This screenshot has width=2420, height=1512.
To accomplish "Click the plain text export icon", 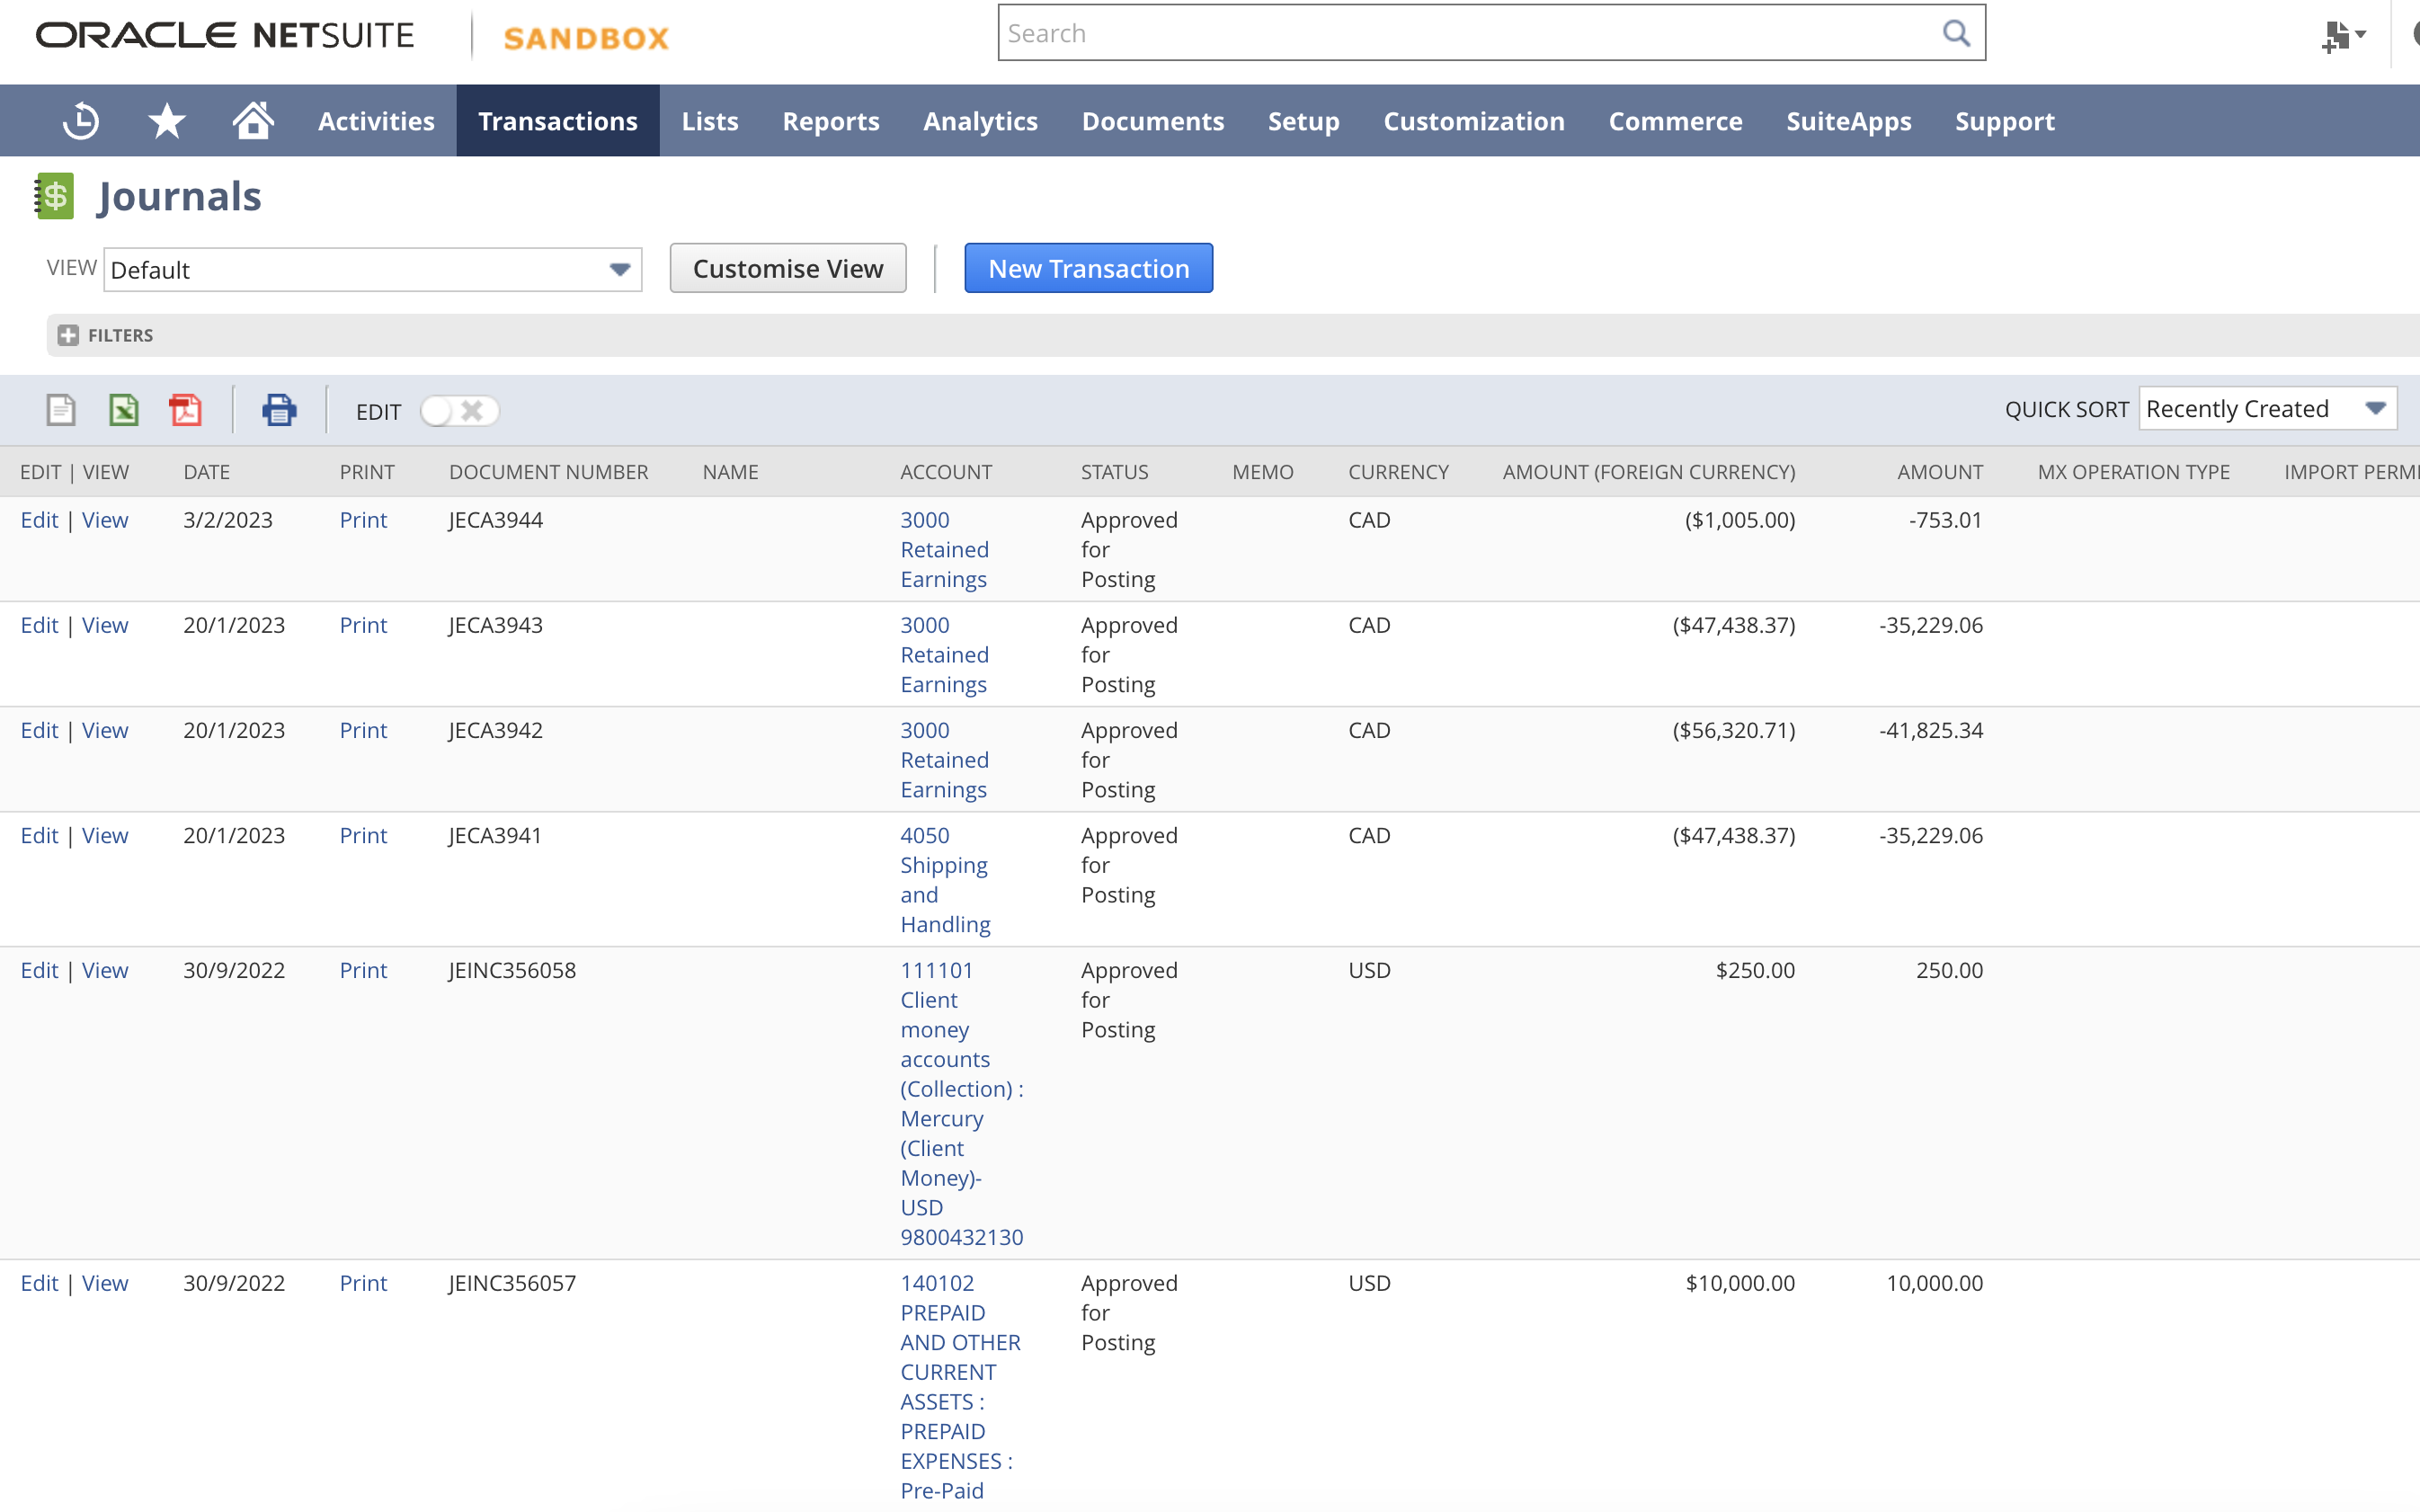I will coord(59,409).
